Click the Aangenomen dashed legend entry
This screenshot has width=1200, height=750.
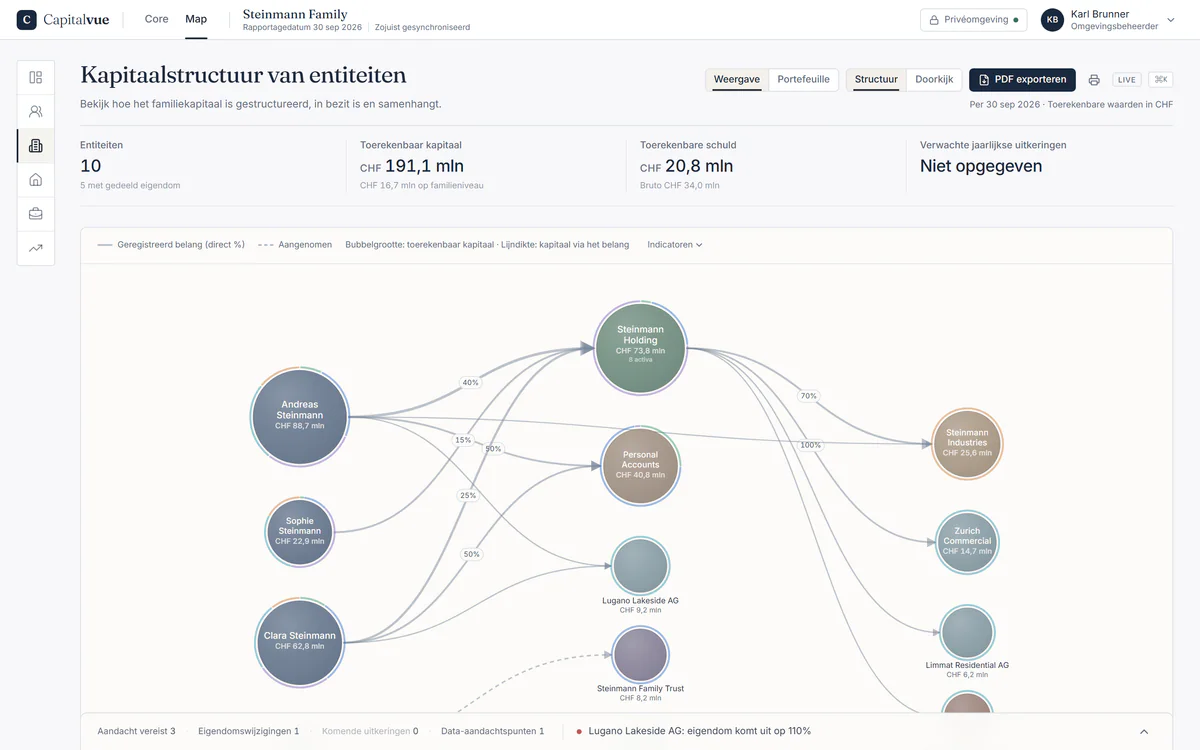(295, 245)
